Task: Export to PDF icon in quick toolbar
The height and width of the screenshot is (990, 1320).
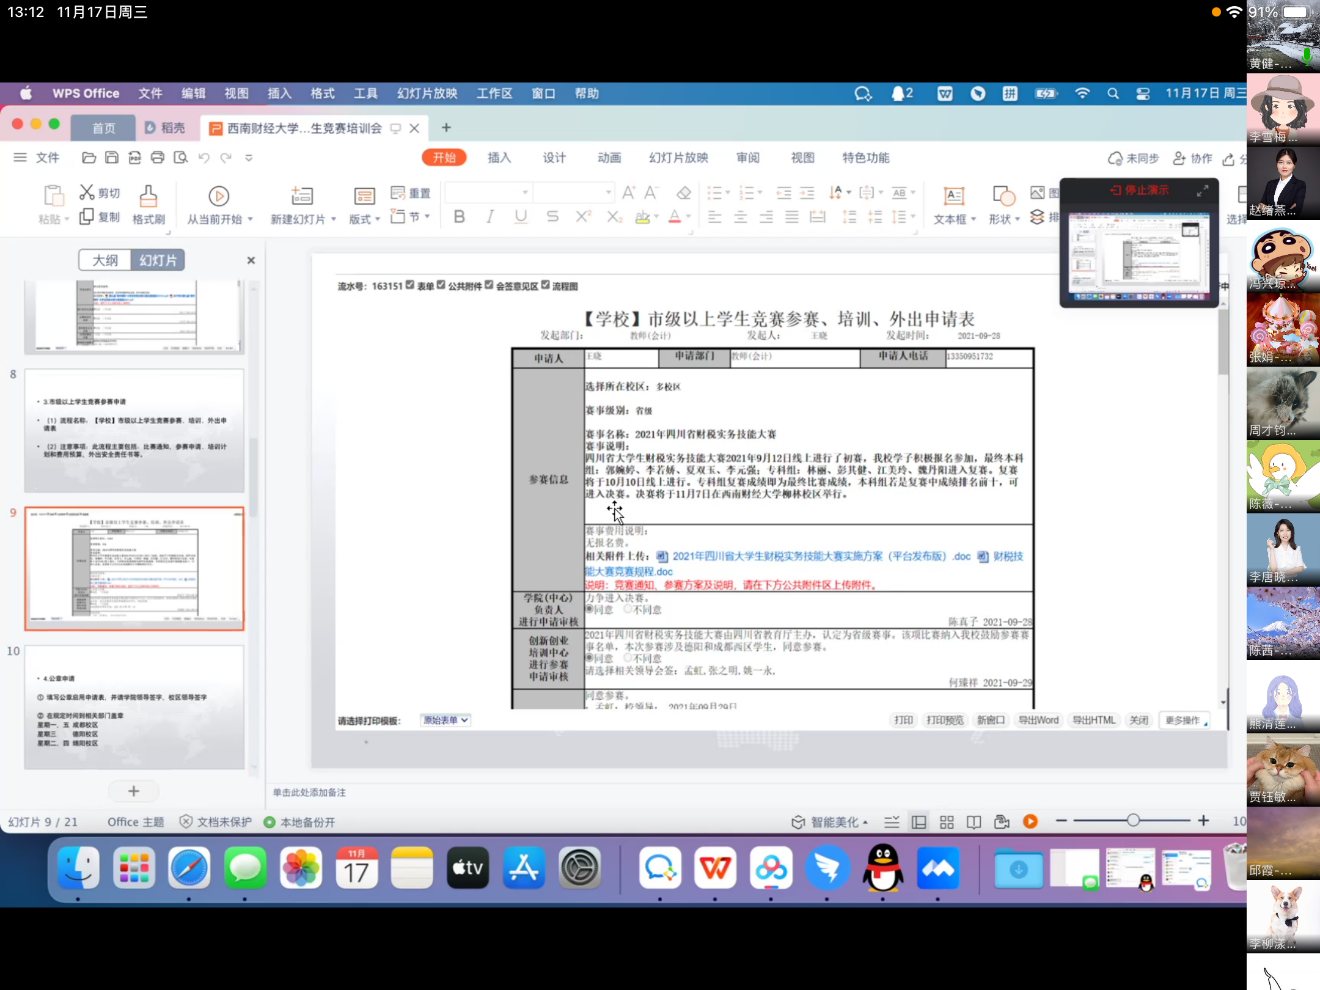Action: 134,158
